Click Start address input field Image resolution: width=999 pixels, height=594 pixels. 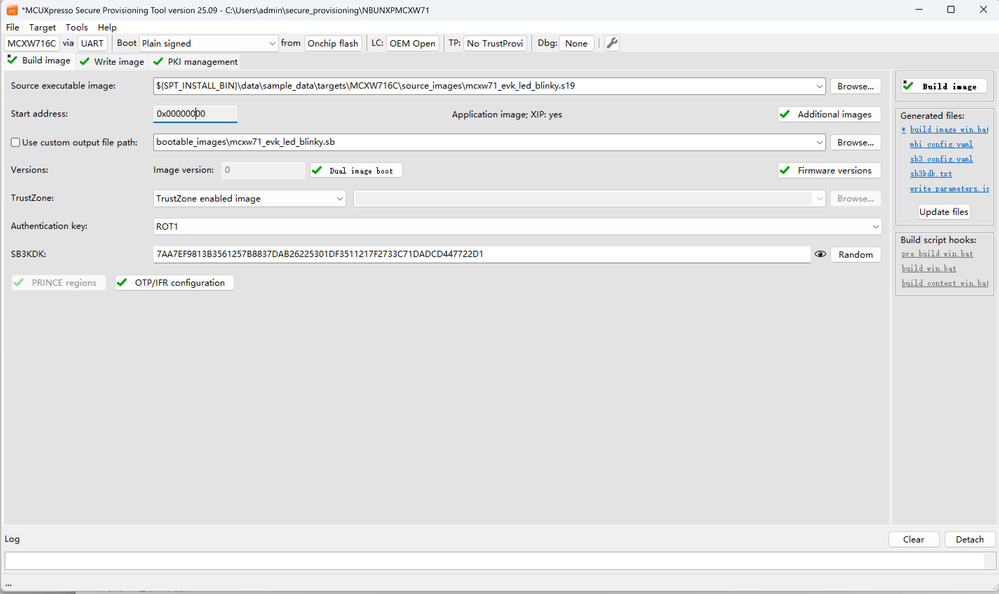tap(195, 114)
